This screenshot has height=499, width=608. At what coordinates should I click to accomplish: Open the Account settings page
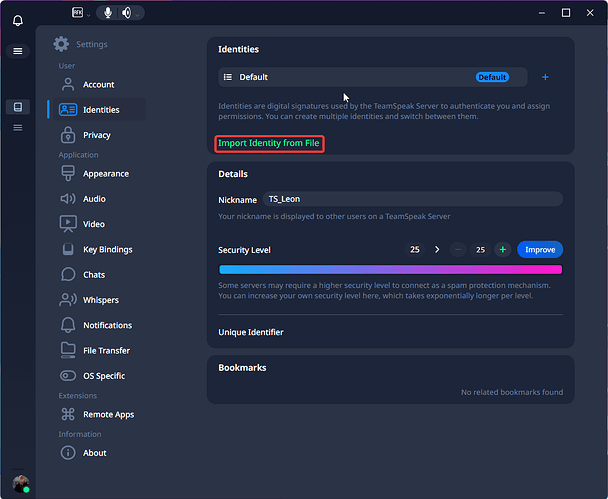99,85
